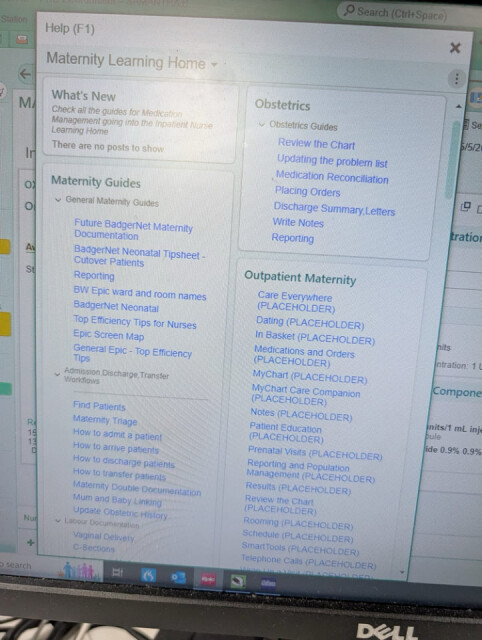Collapse the Labour Documentation section
This screenshot has height=640, width=482.
coord(58,520)
